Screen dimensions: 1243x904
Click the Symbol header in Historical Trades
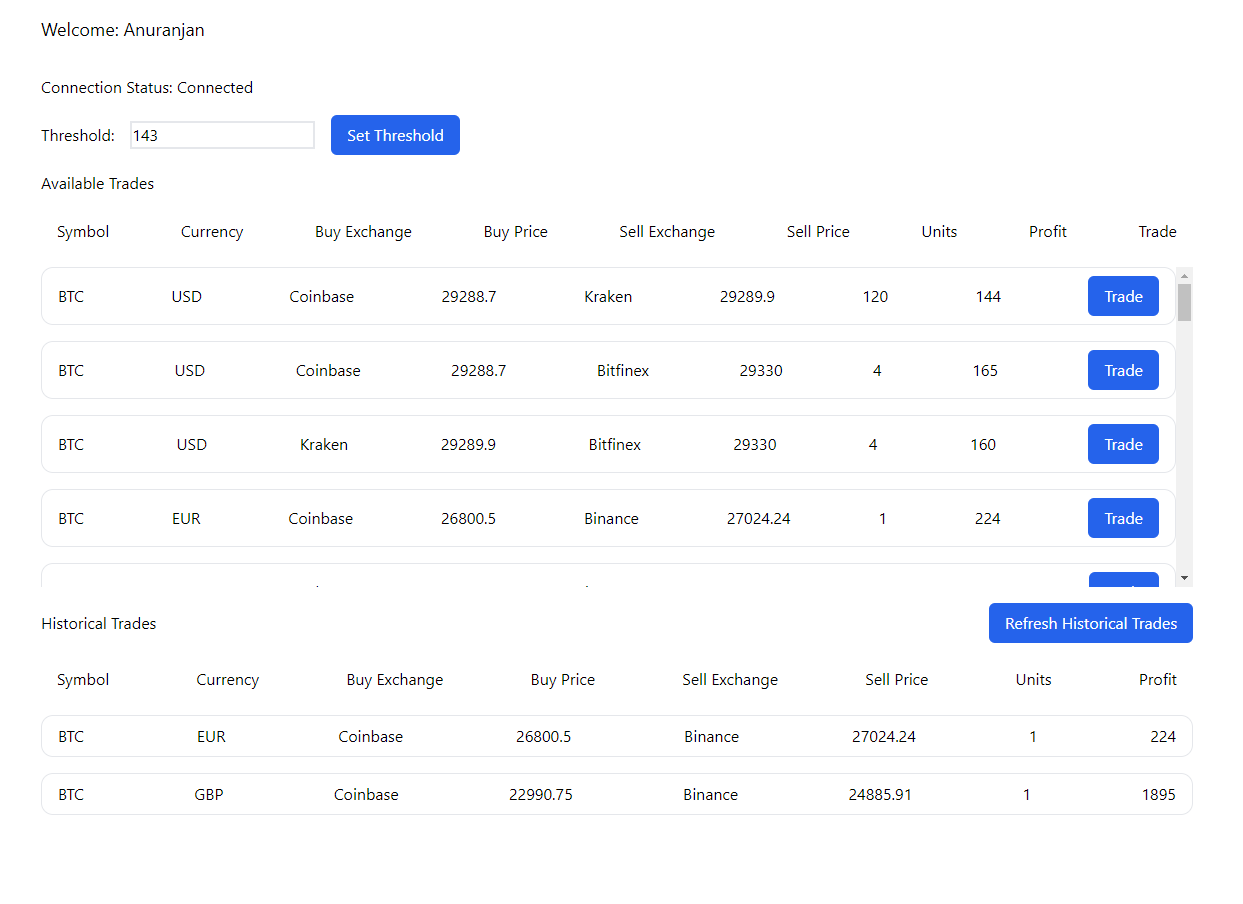83,680
